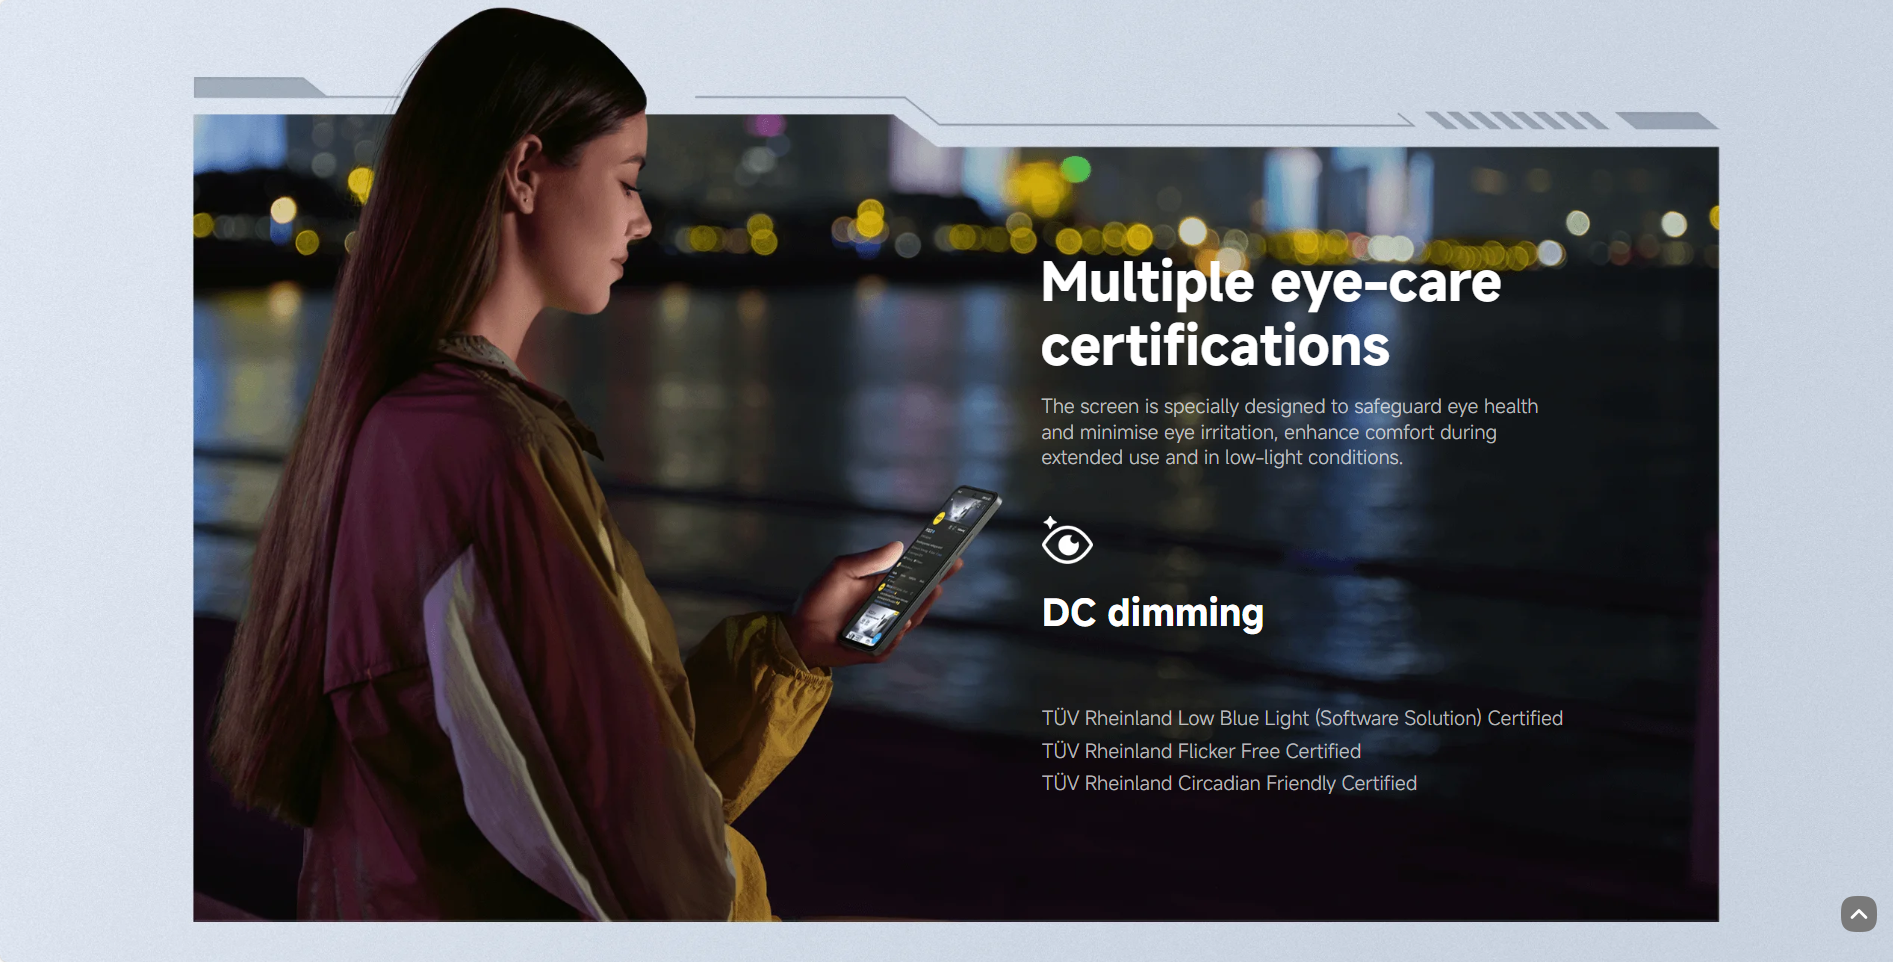The image size is (1893, 962).
Task: Click the eye-care icon above DC dimming
Action: 1066,542
